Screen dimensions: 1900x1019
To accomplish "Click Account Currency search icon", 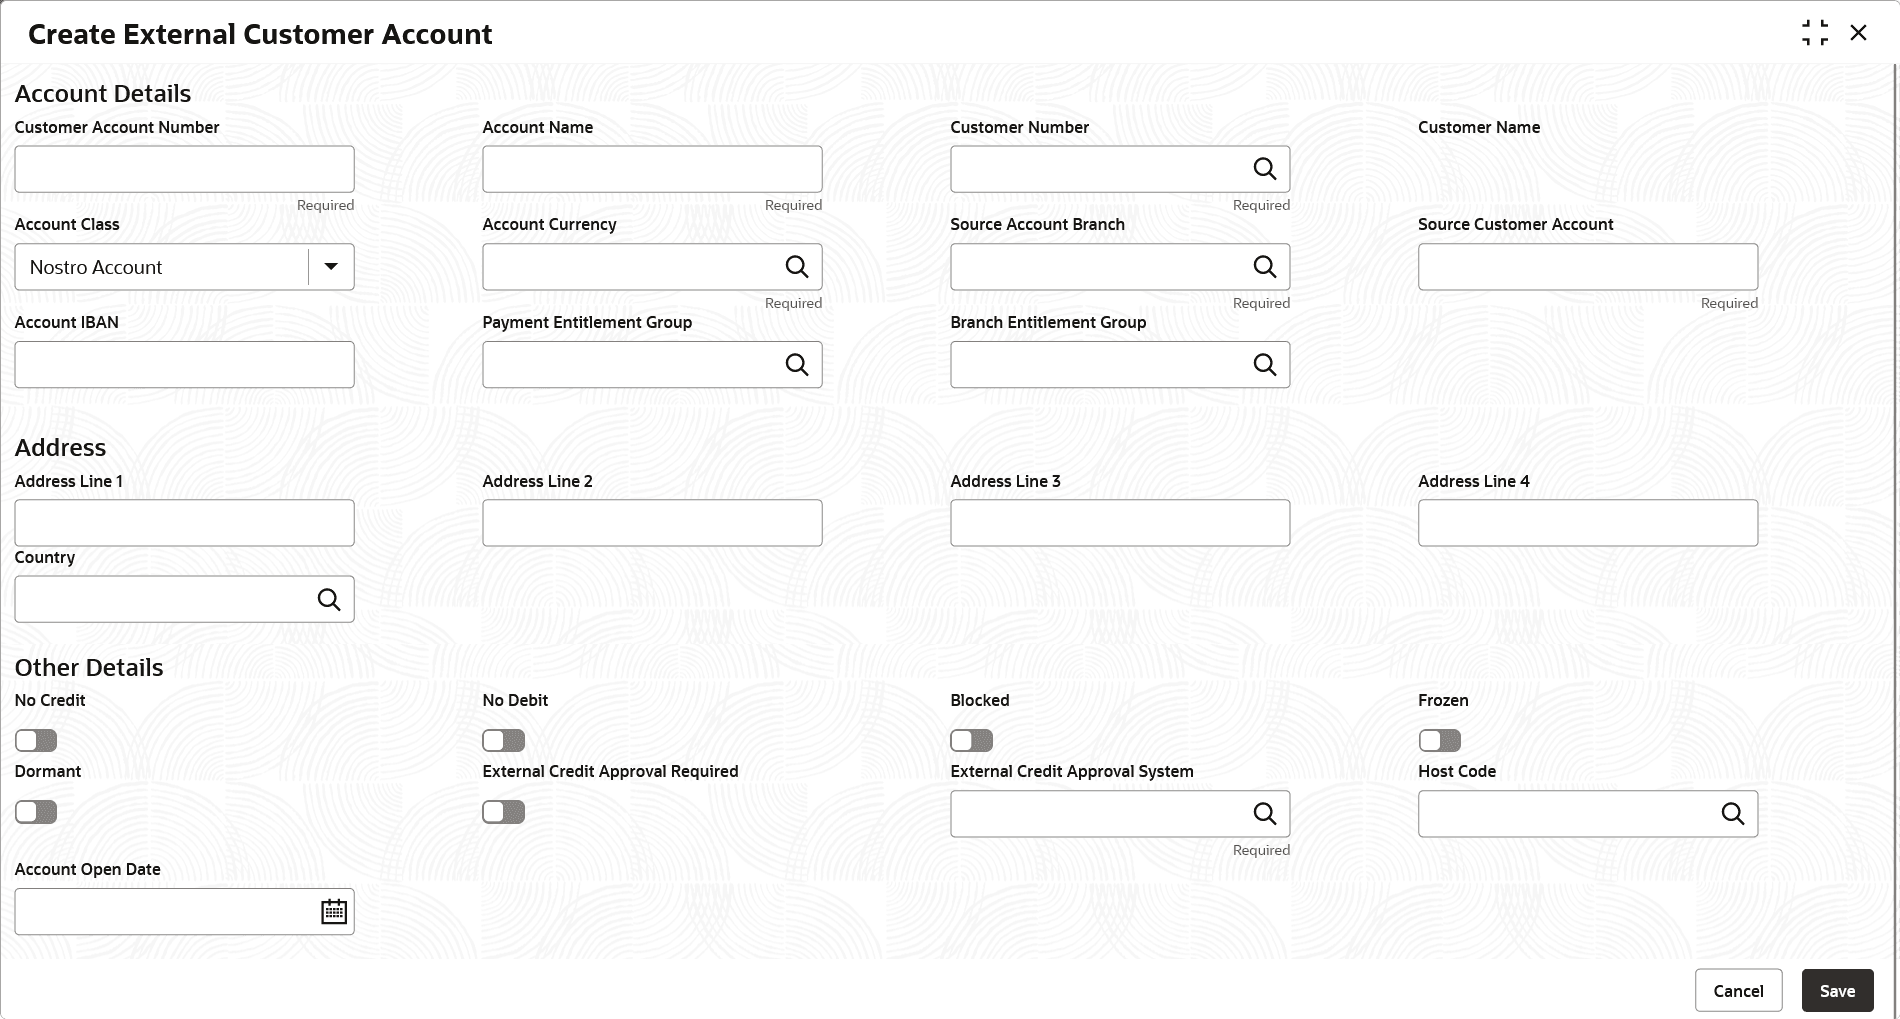I will (796, 267).
